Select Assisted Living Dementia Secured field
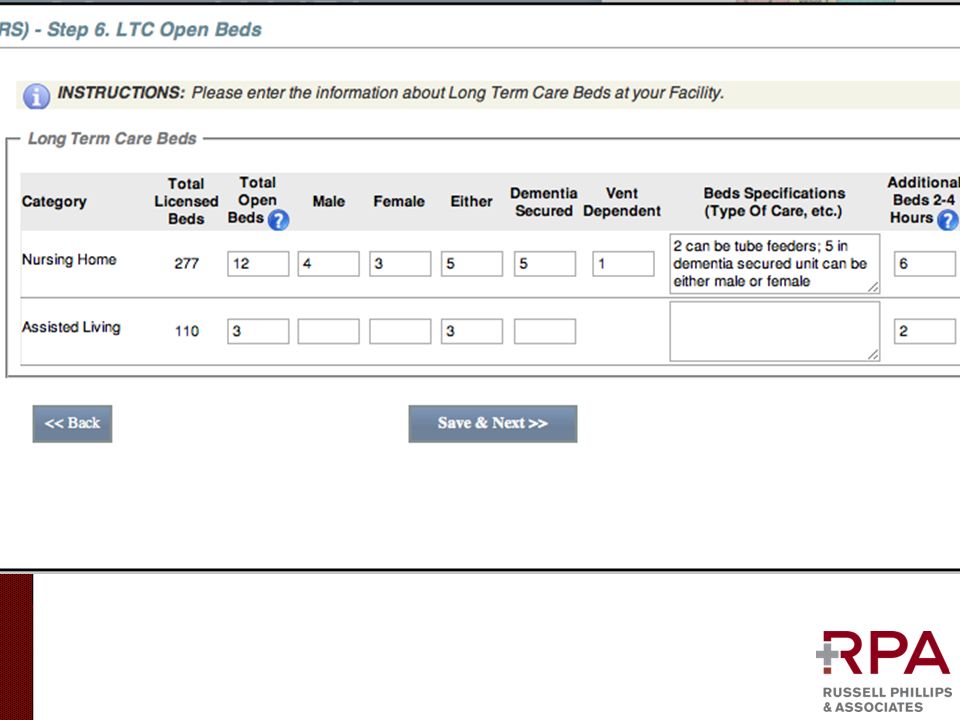This screenshot has width=960, height=720. 545,331
